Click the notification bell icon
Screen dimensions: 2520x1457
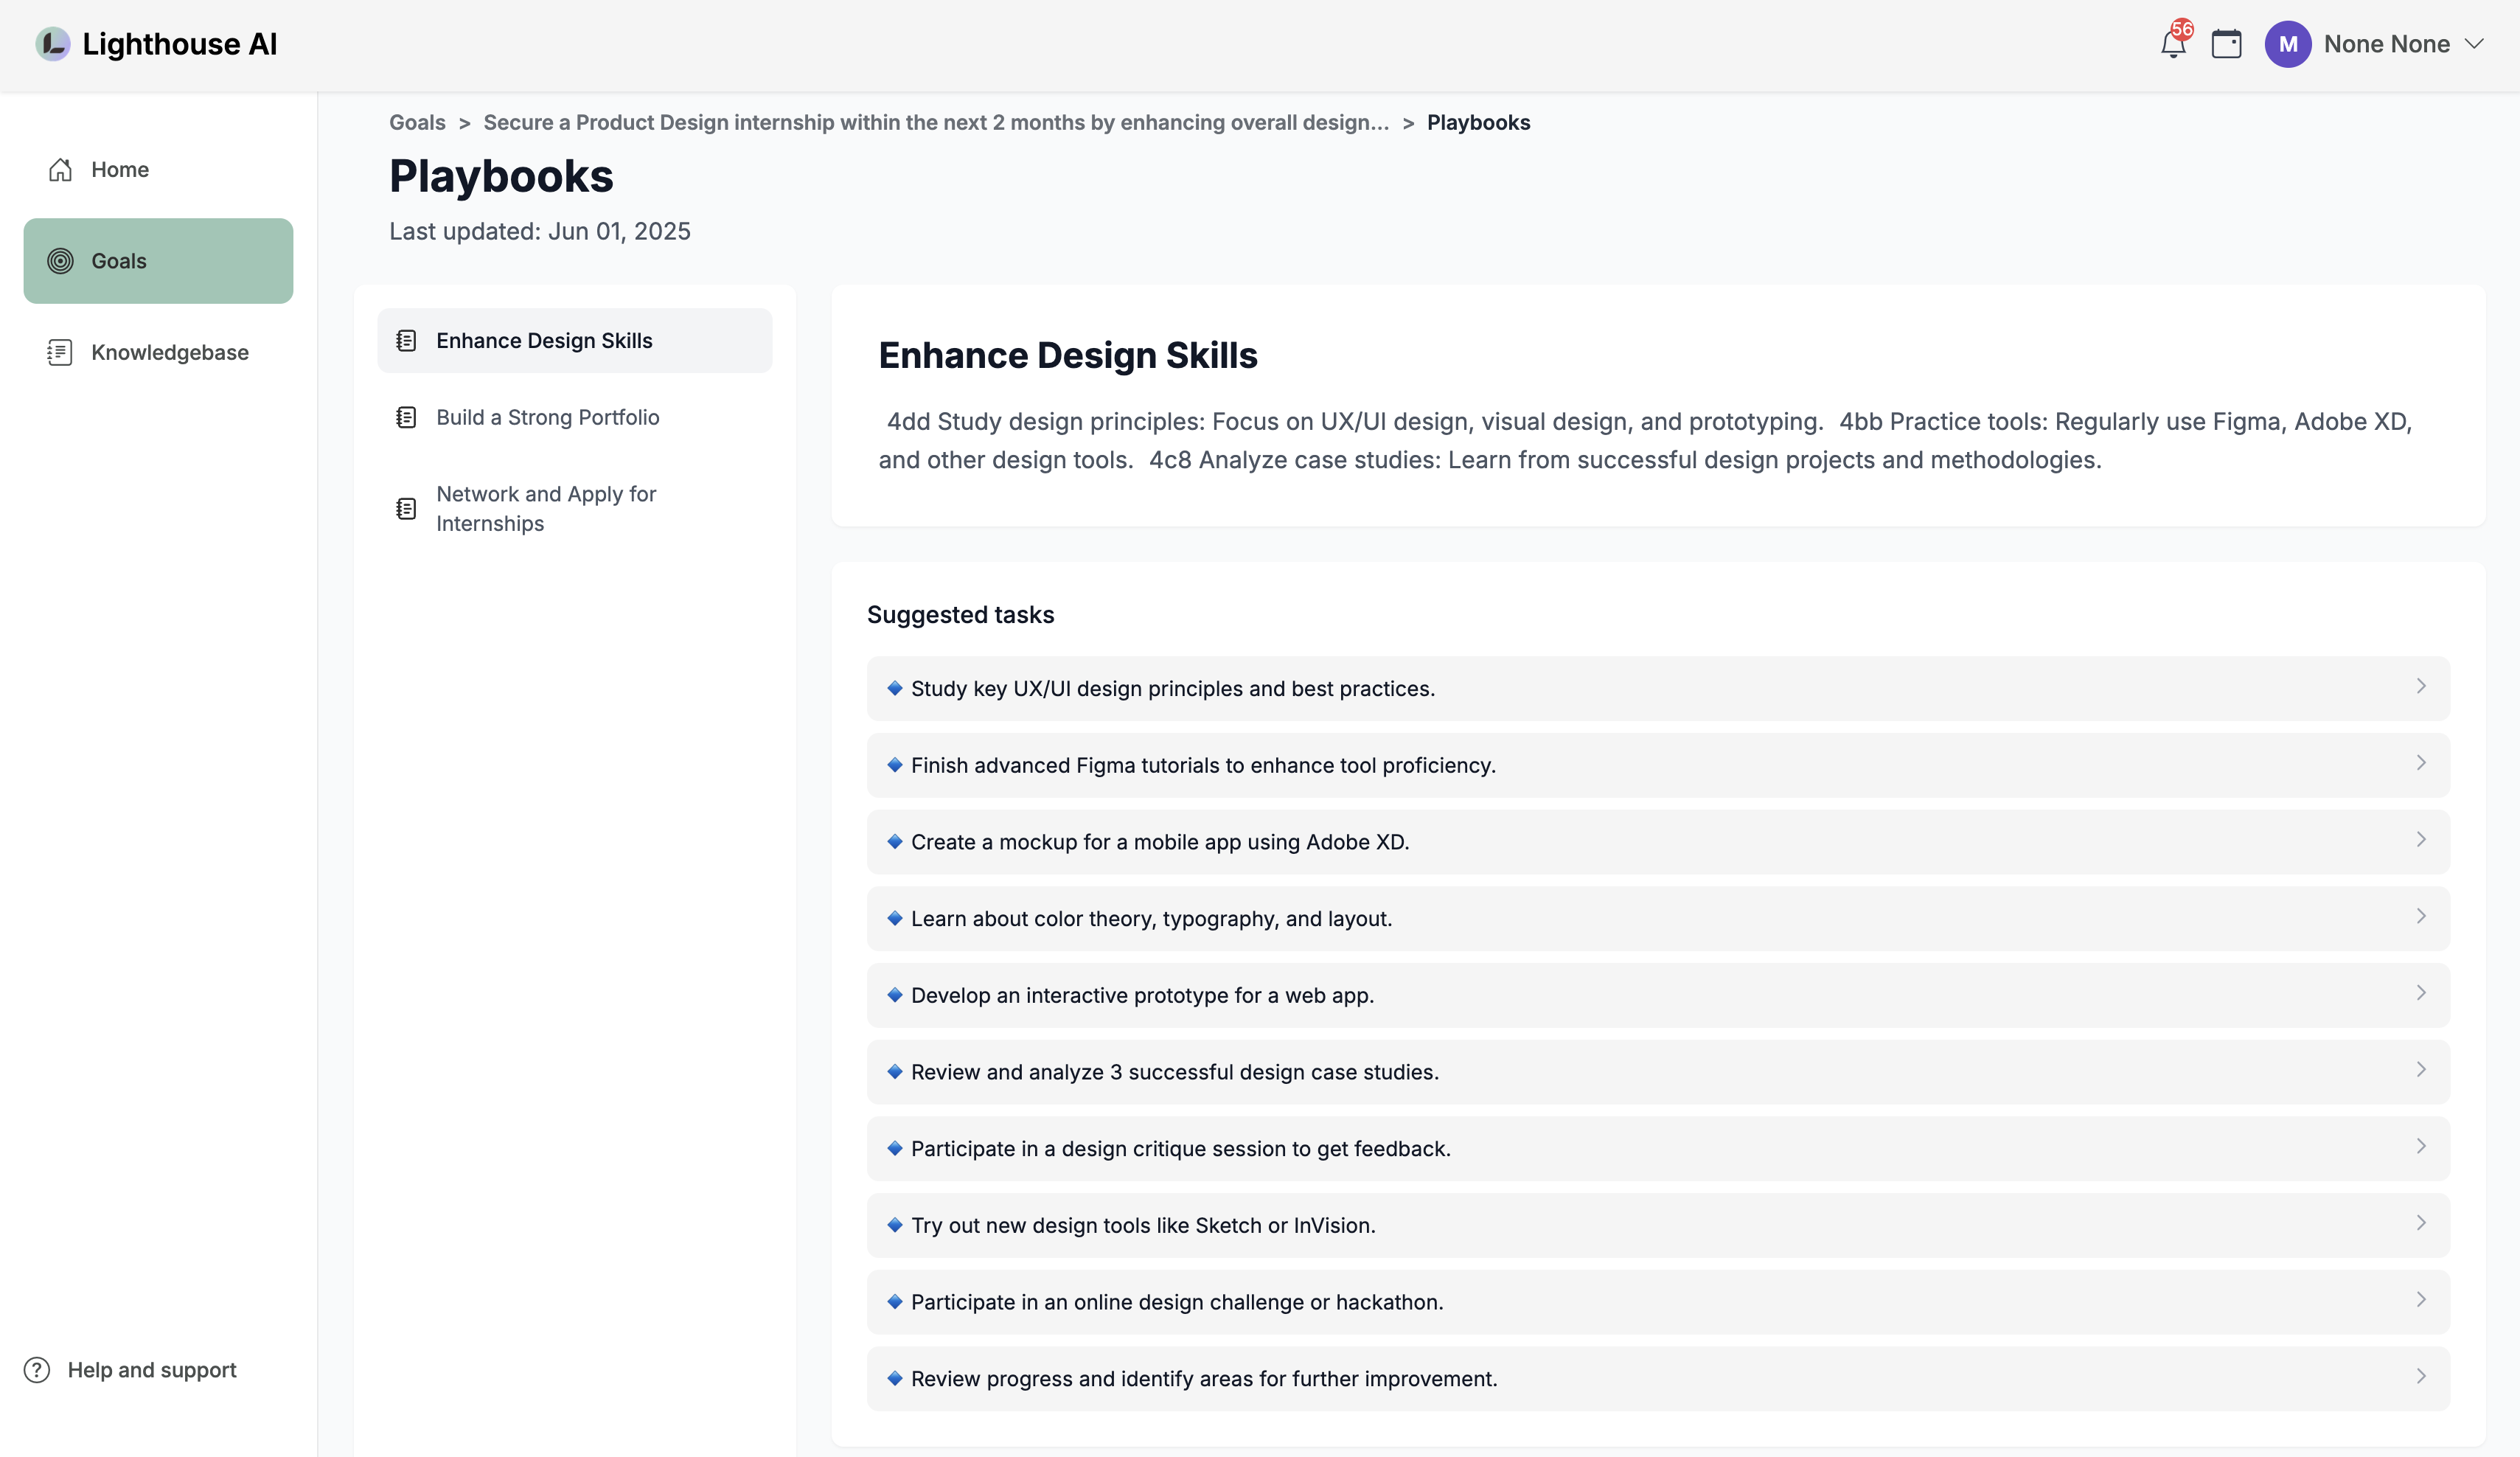pyautogui.click(x=2172, y=45)
